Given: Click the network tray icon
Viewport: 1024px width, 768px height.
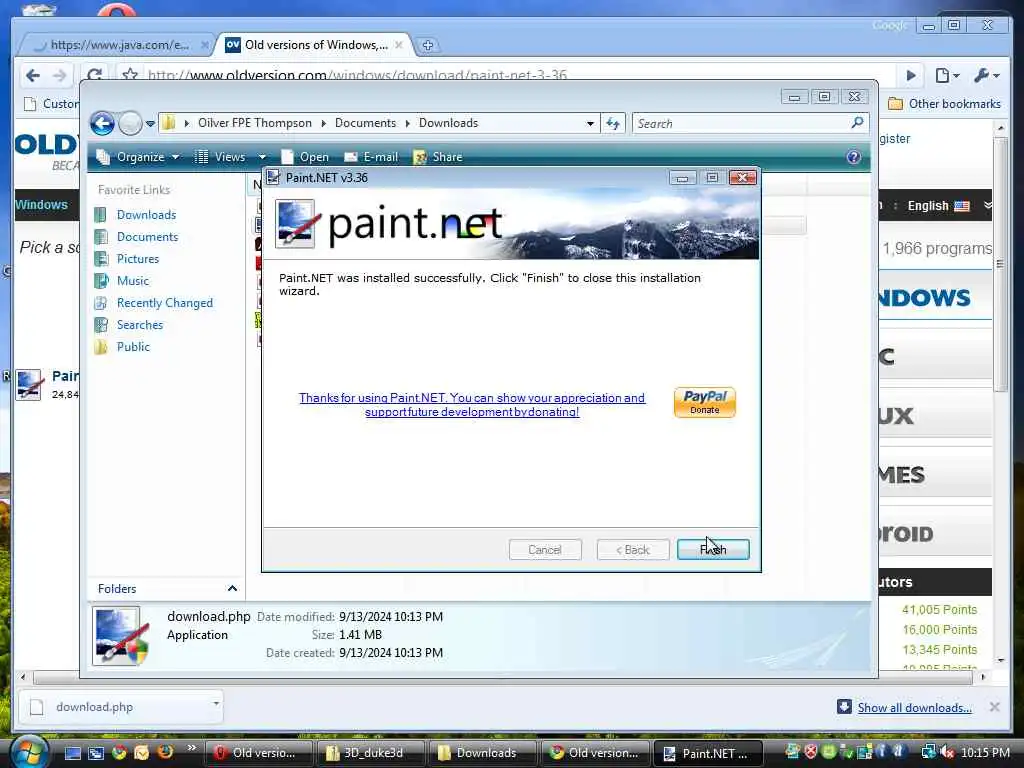Looking at the screenshot, I should click(x=928, y=752).
